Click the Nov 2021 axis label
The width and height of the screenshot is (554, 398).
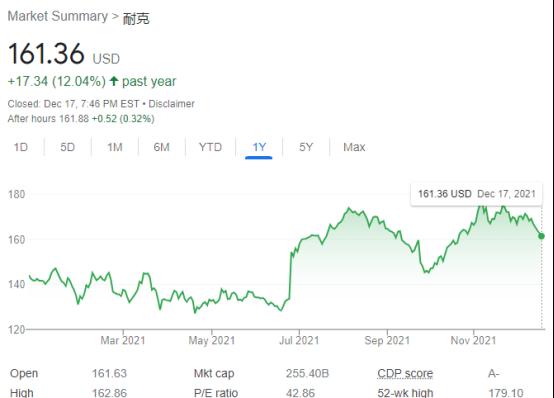473,340
